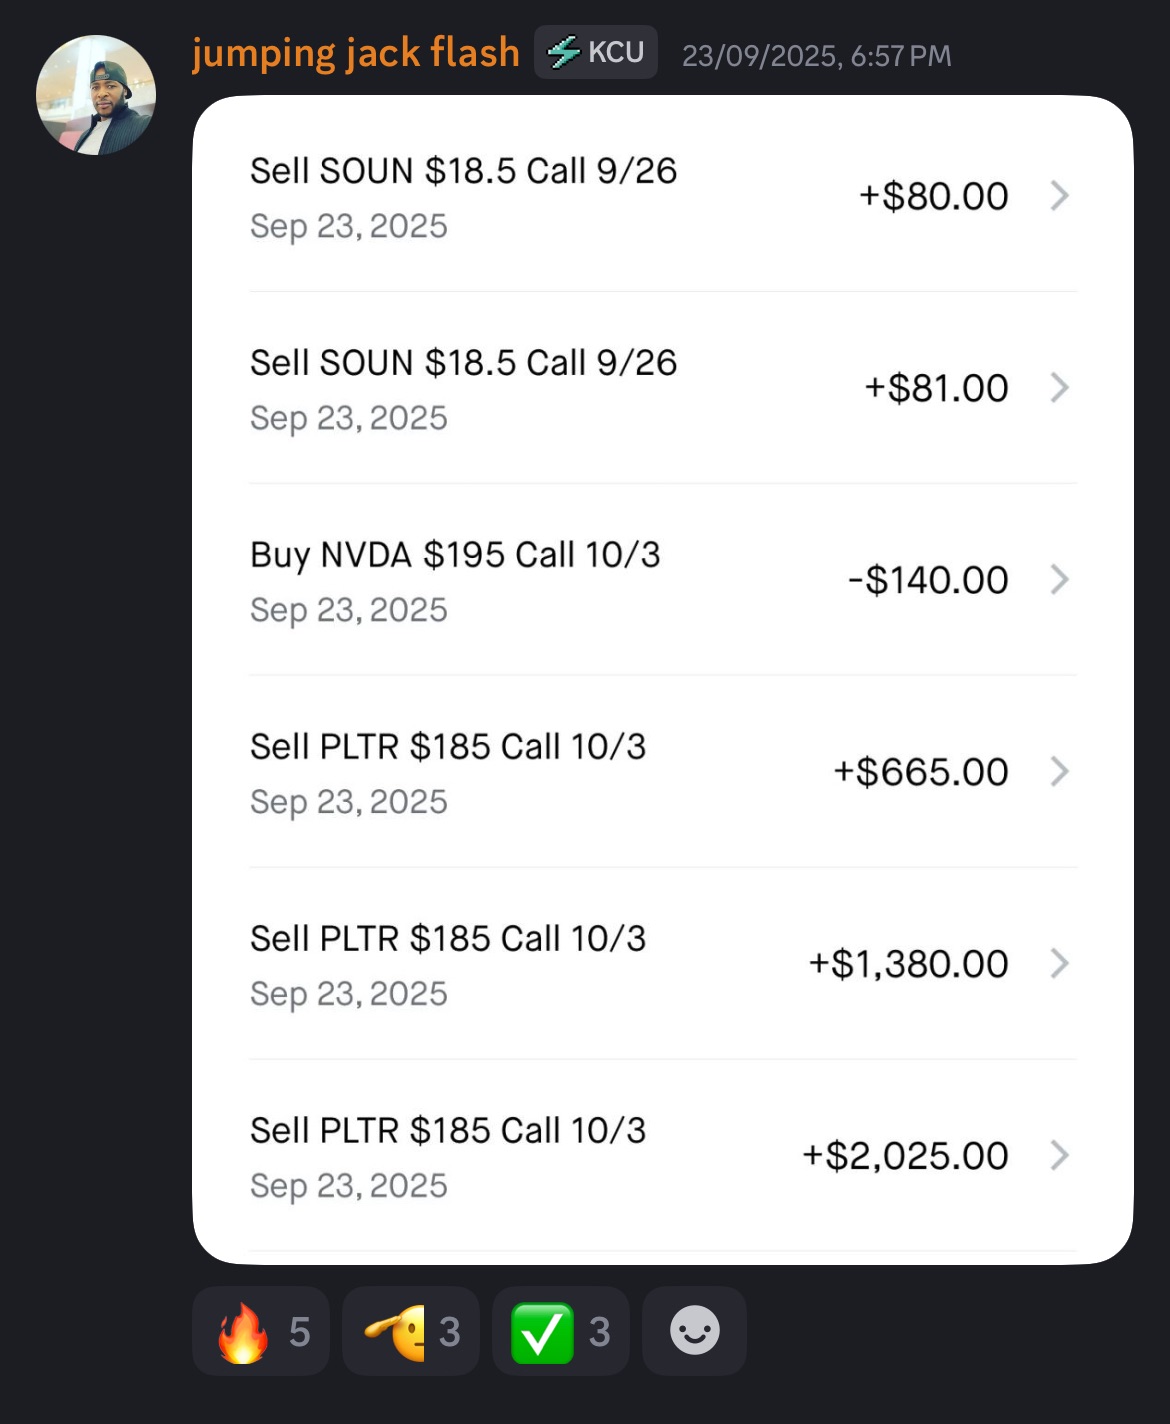
Task: Click the +$1,380.00 profit amount
Action: [x=908, y=964]
